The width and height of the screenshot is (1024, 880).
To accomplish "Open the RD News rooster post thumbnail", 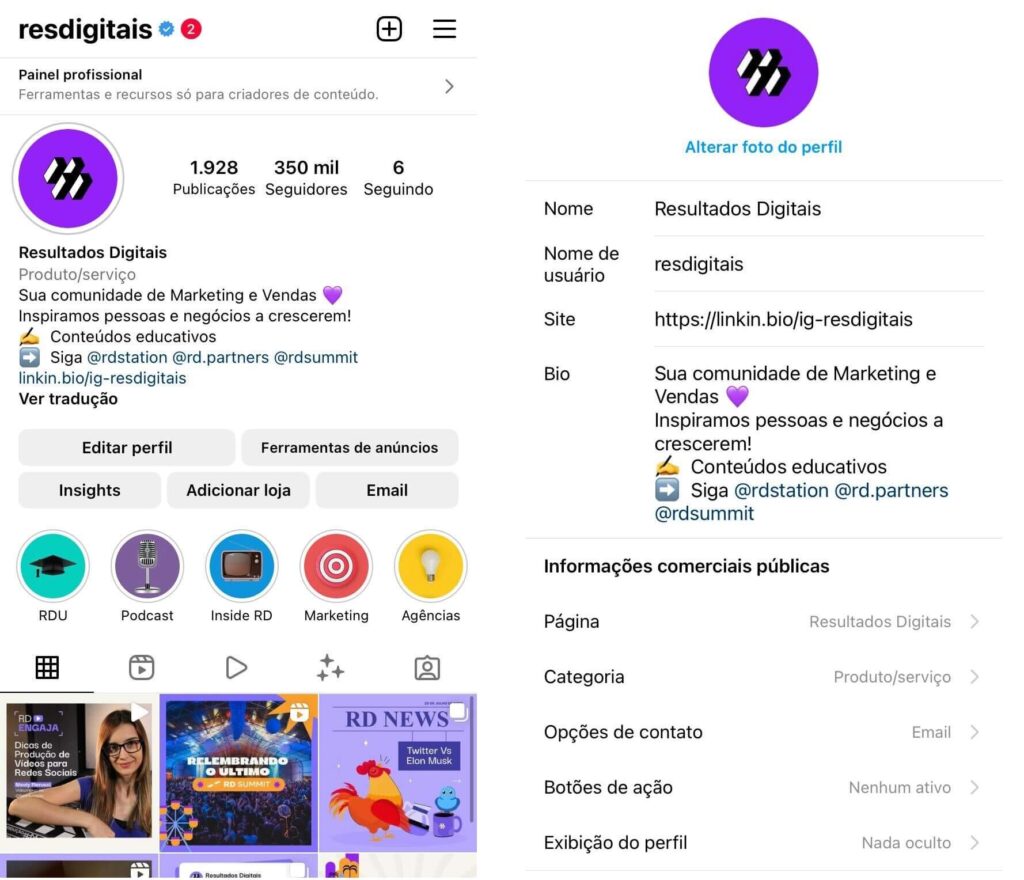I will click(398, 772).
